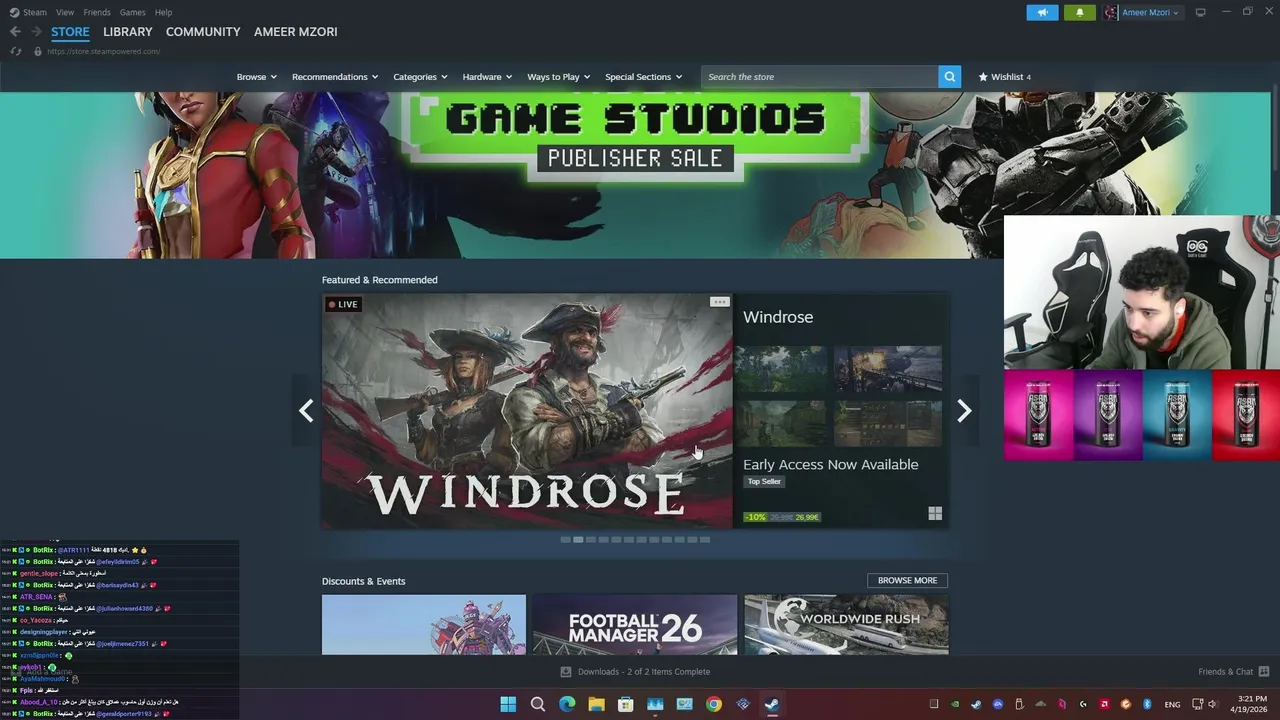The height and width of the screenshot is (720, 1280).
Task: Open the Games menu
Action: (133, 12)
